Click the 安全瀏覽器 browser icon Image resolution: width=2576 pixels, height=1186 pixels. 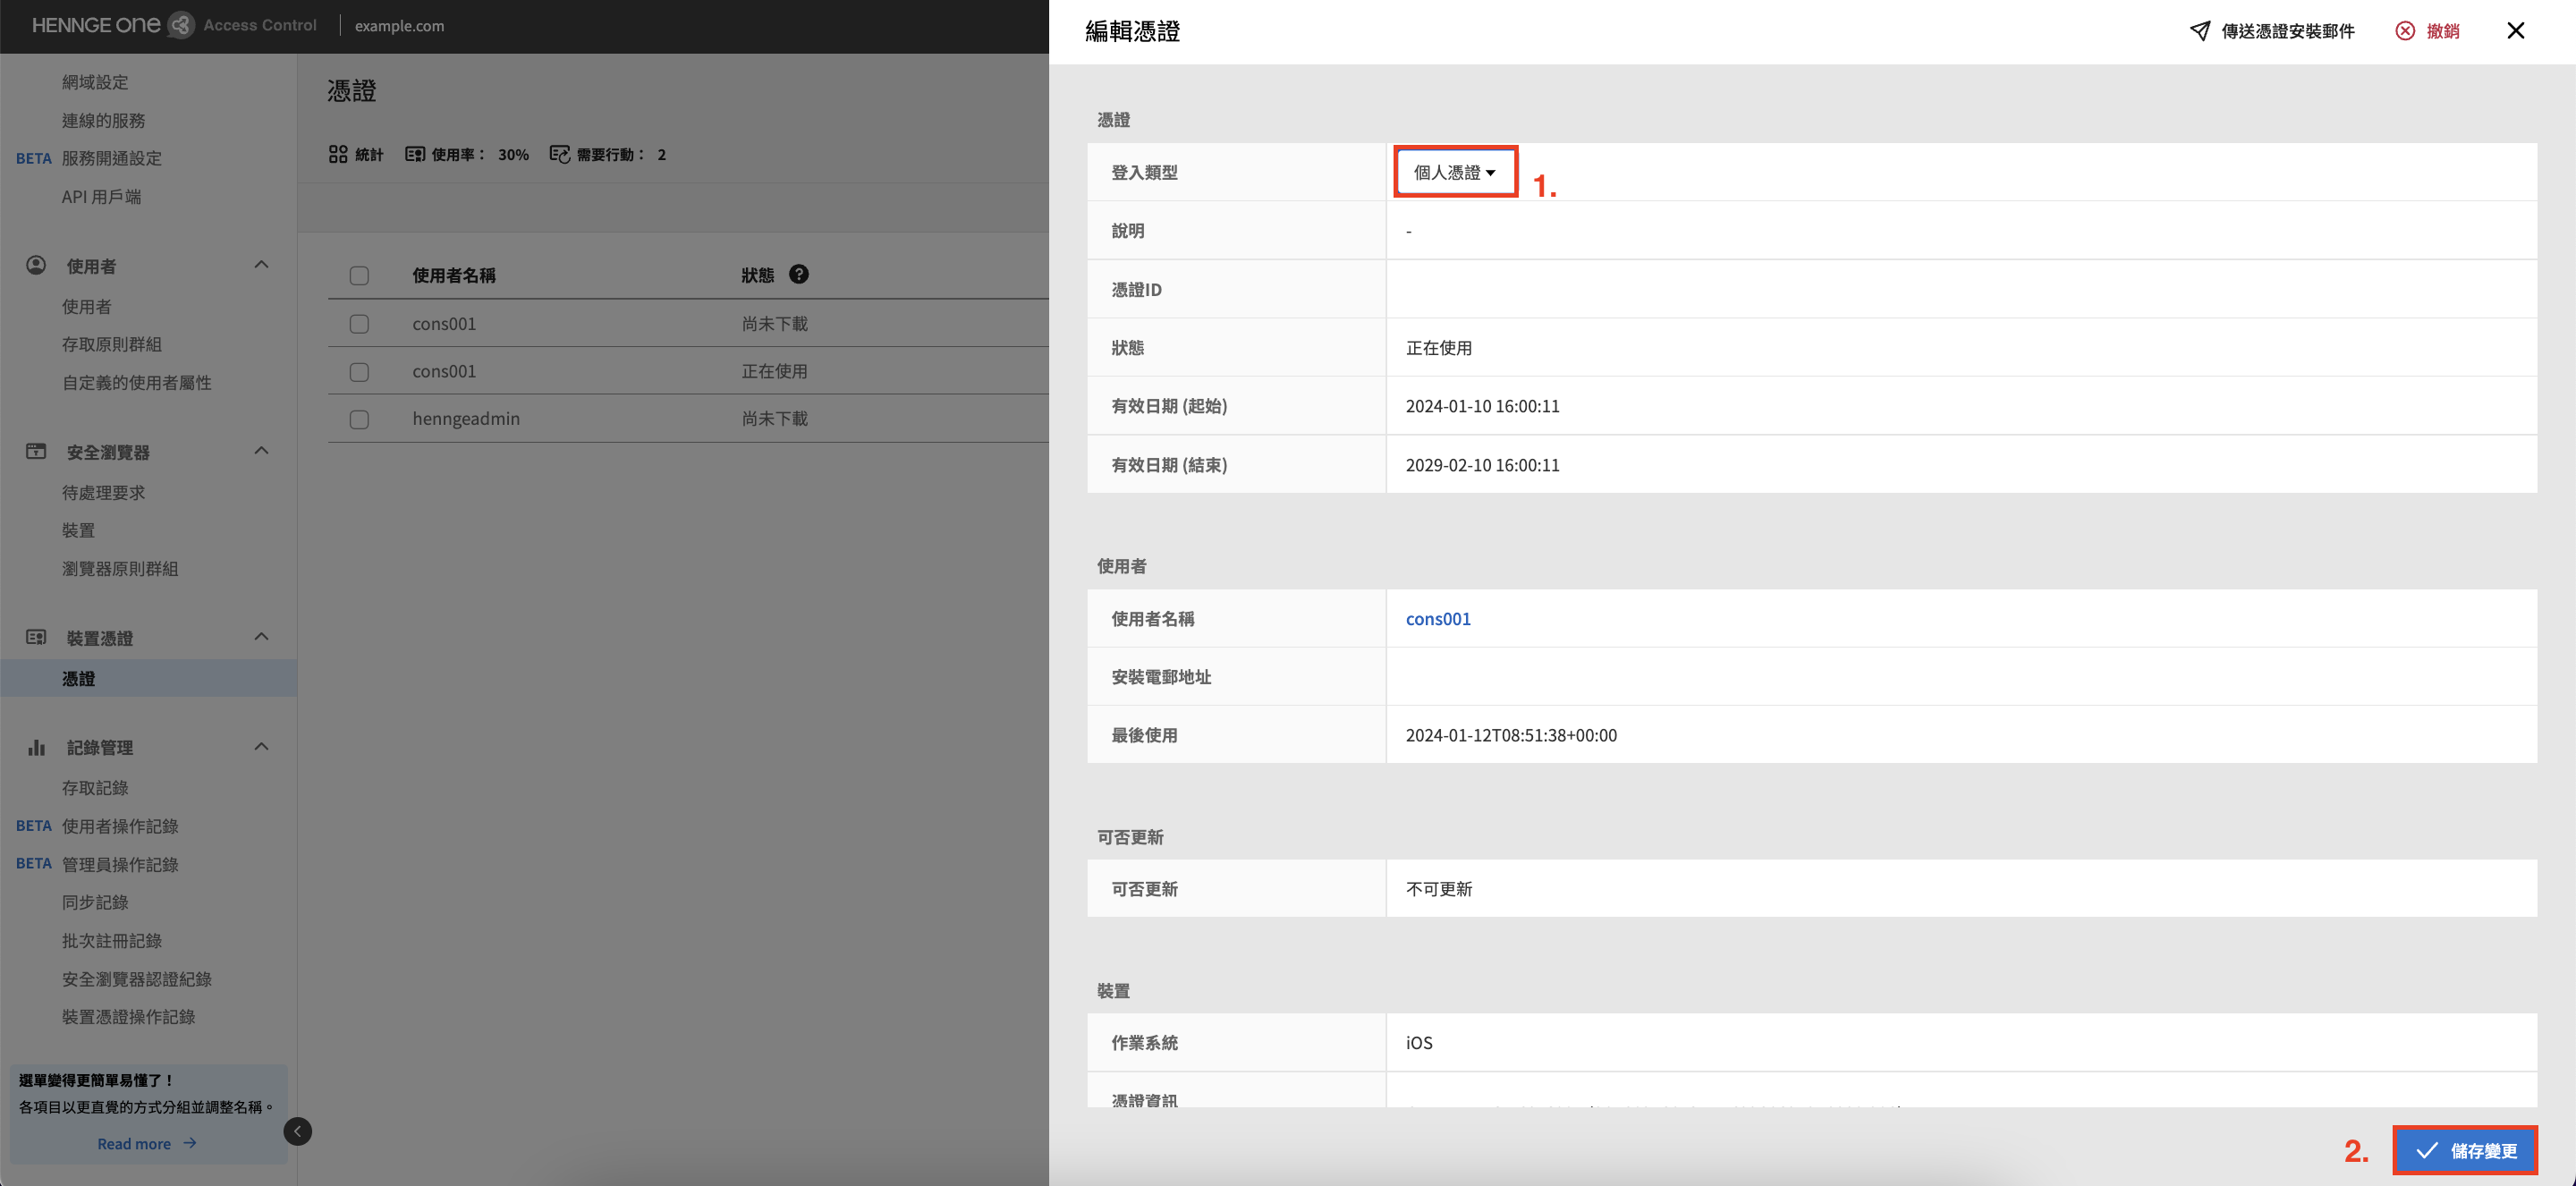point(36,451)
